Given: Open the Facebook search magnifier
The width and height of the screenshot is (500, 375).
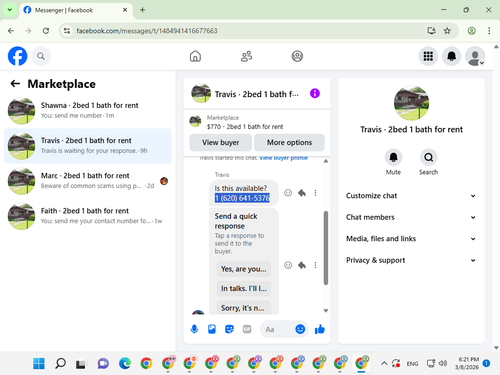Looking at the screenshot, I should 41,56.
